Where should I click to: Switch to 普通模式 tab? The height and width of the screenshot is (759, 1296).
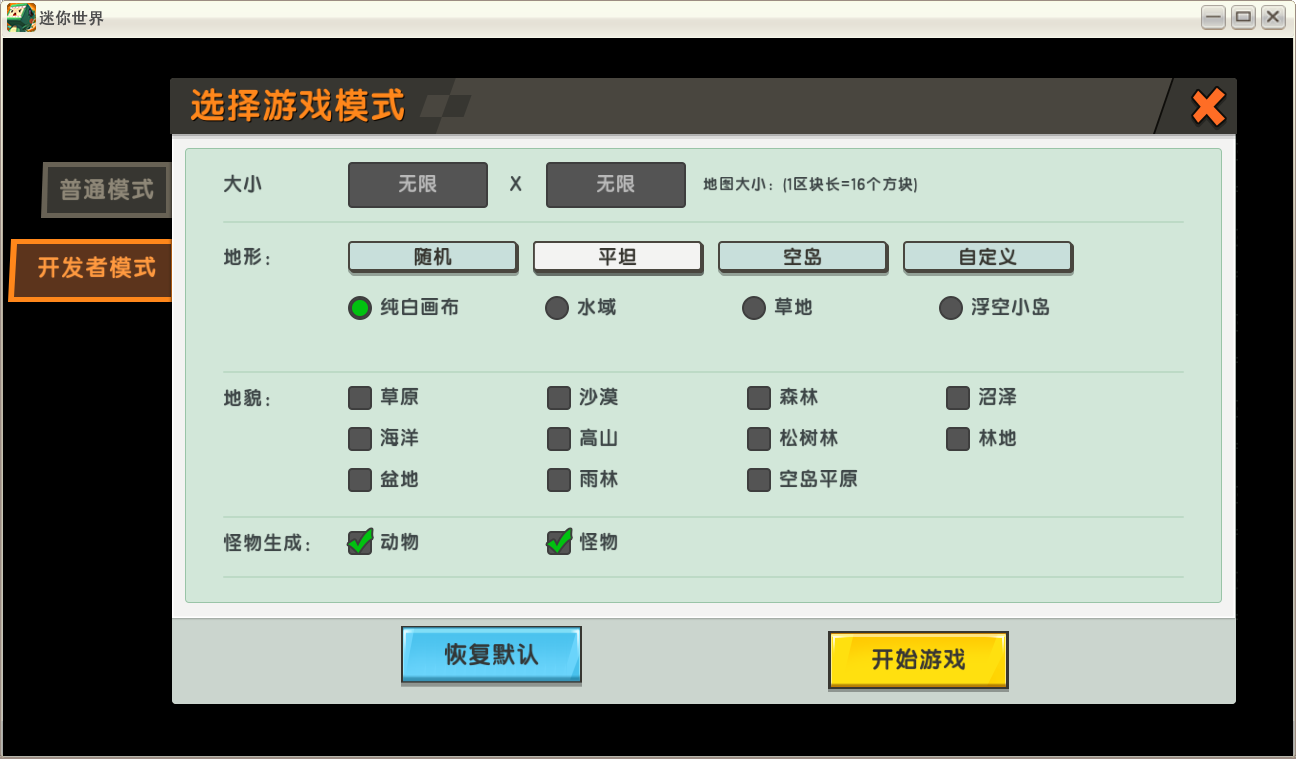coord(106,189)
